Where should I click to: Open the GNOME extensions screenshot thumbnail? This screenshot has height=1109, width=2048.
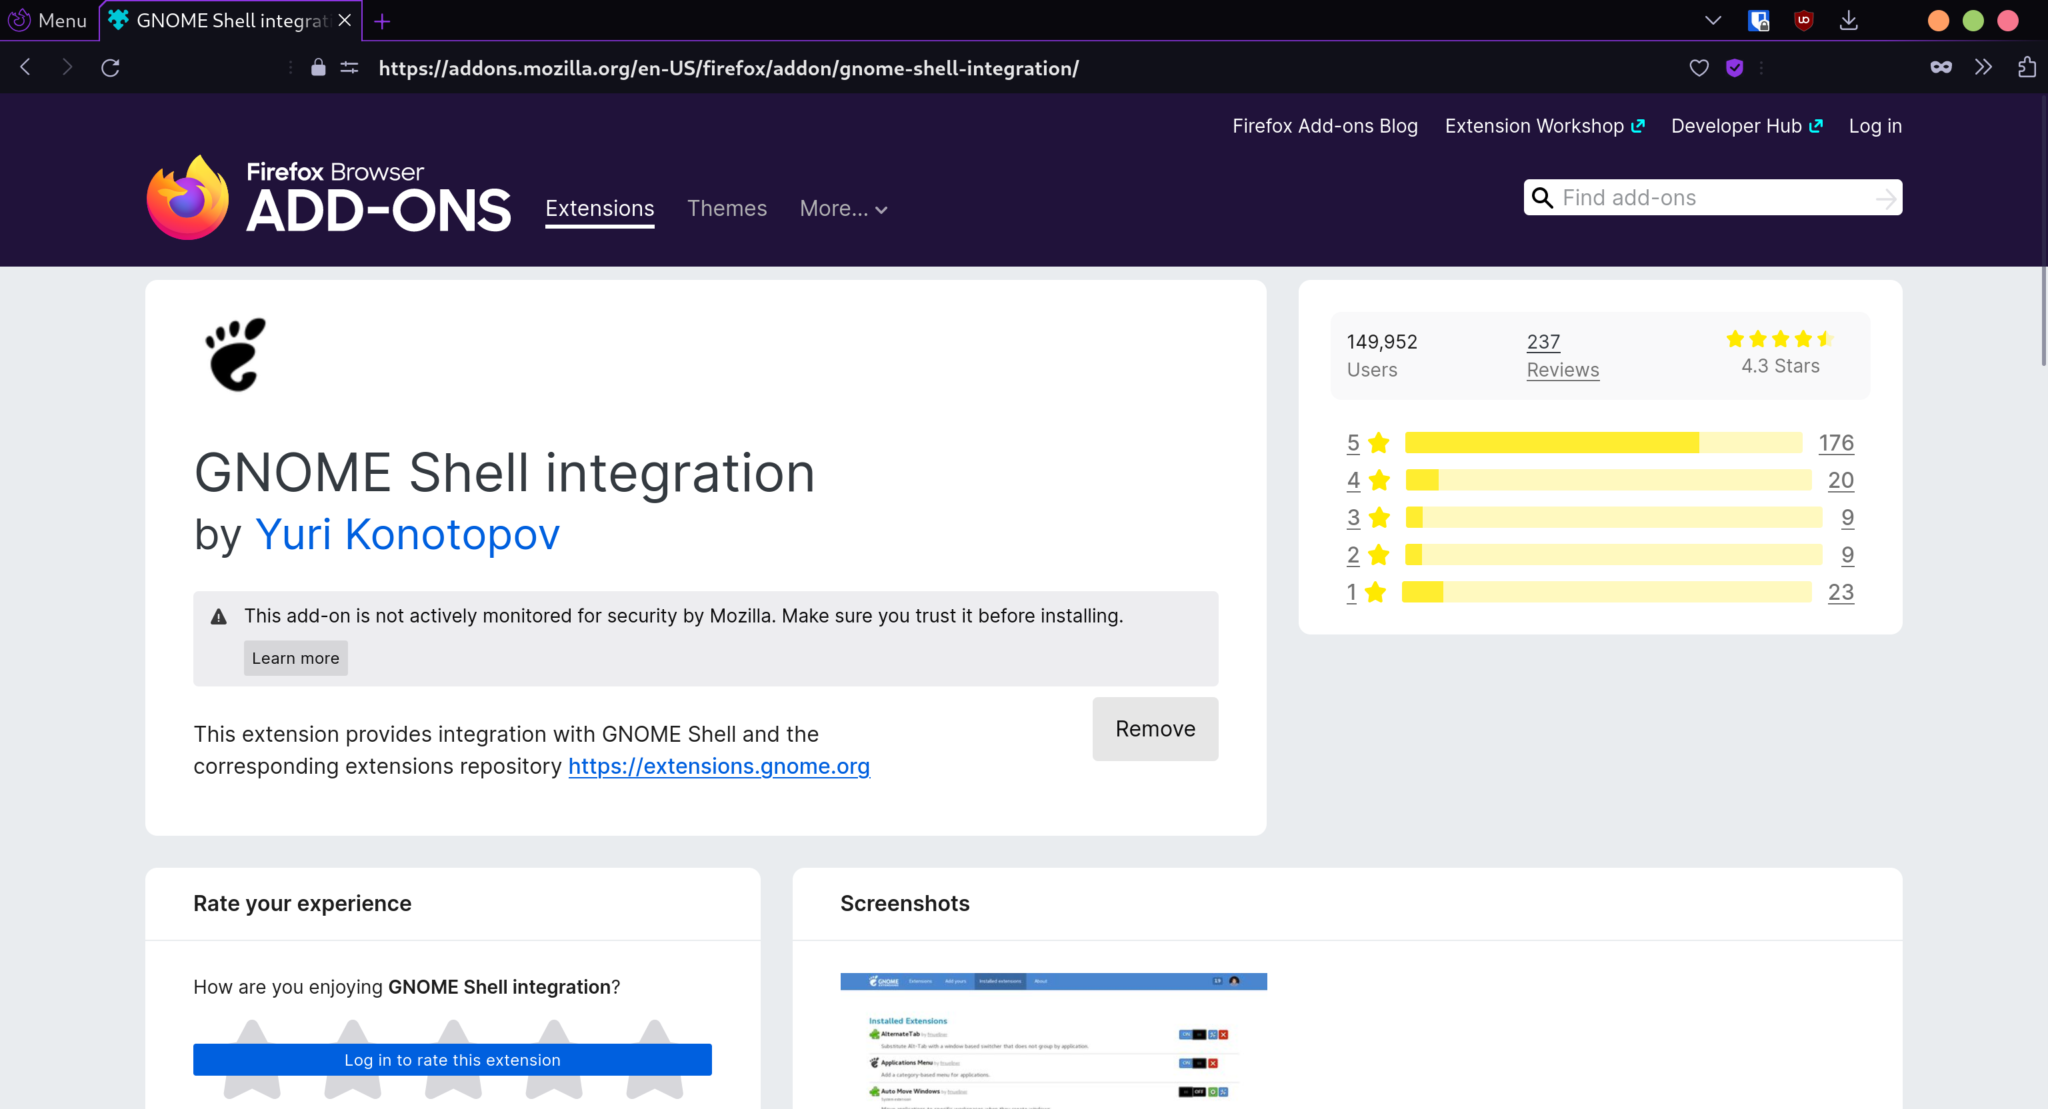point(1053,1040)
